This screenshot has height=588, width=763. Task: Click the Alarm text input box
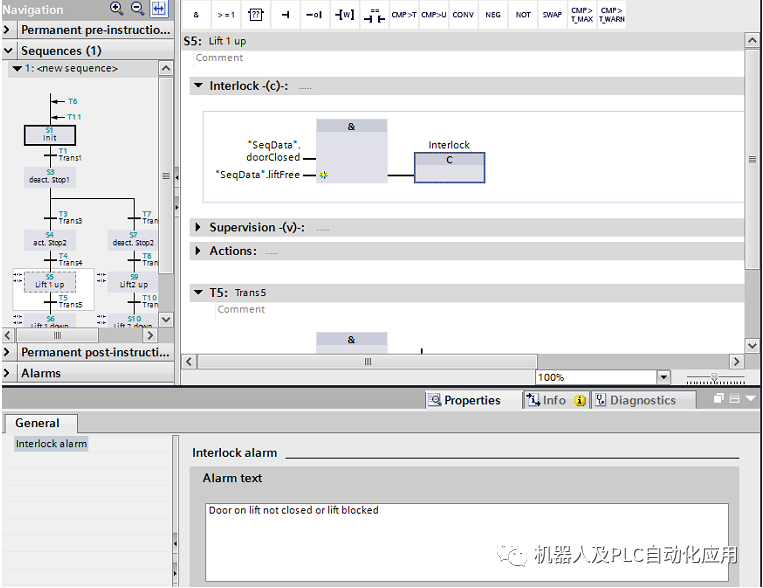(x=467, y=542)
